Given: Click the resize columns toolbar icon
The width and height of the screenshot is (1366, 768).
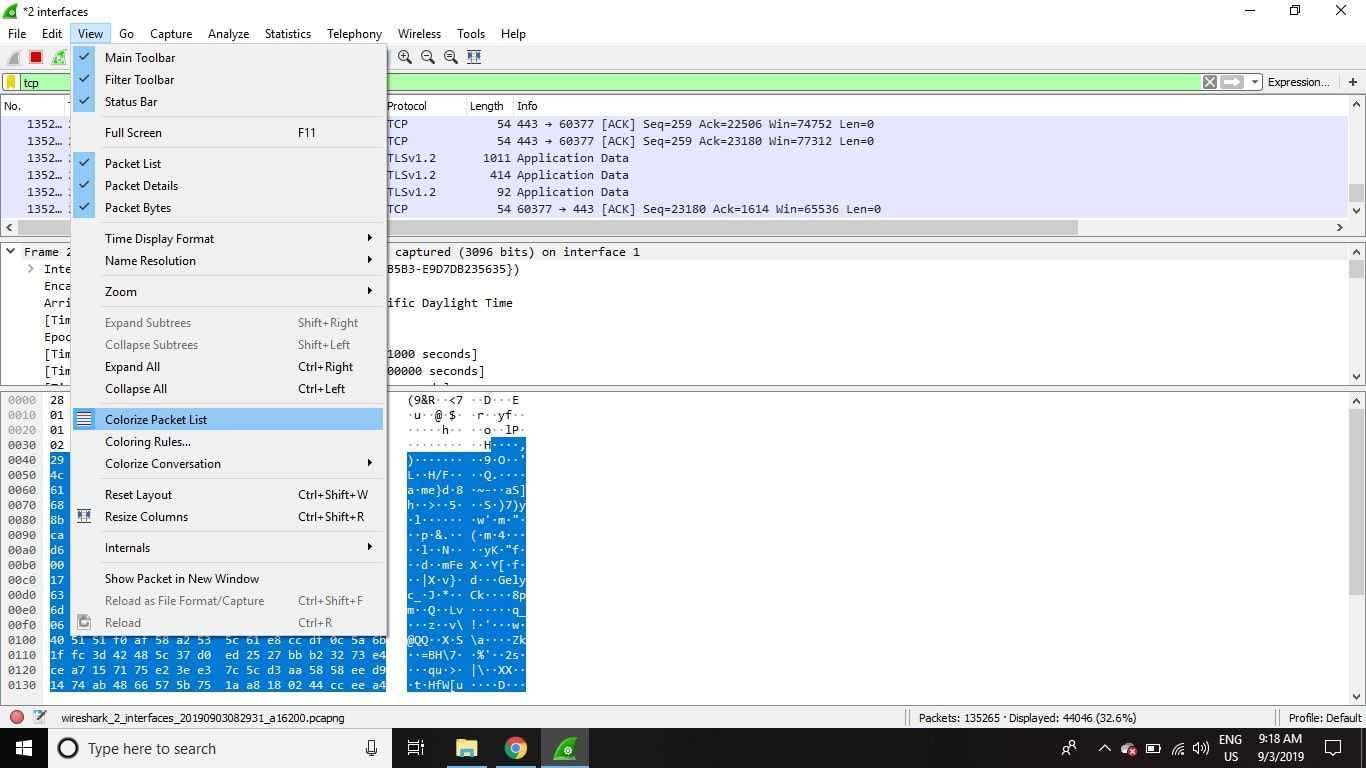Looking at the screenshot, I should 474,57.
